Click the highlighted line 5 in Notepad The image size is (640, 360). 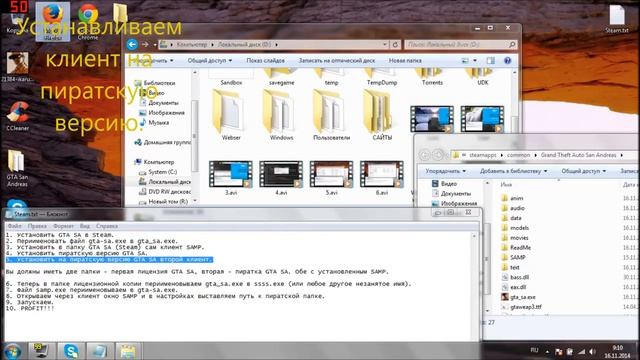[109, 260]
